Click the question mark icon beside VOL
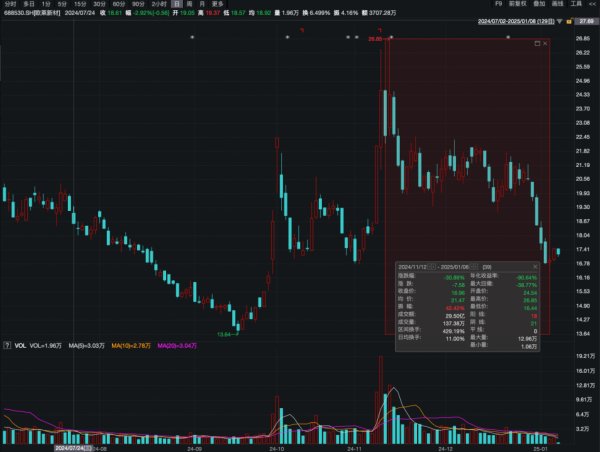 7,345
